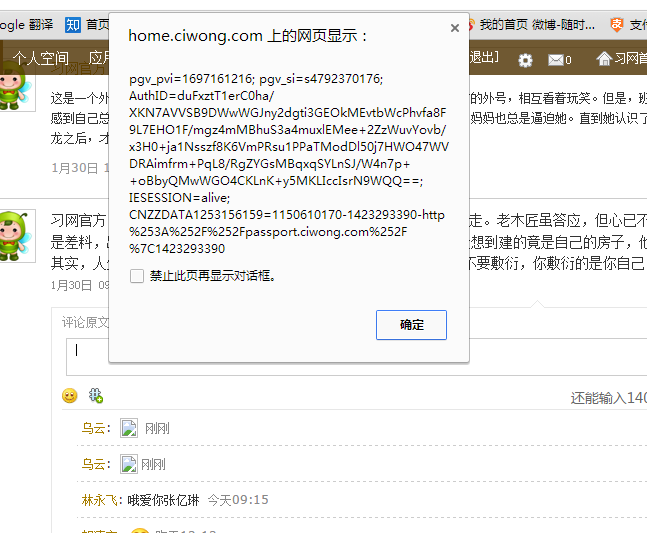Open the 习网官方 author name link
The image size is (647, 533).
[78, 220]
